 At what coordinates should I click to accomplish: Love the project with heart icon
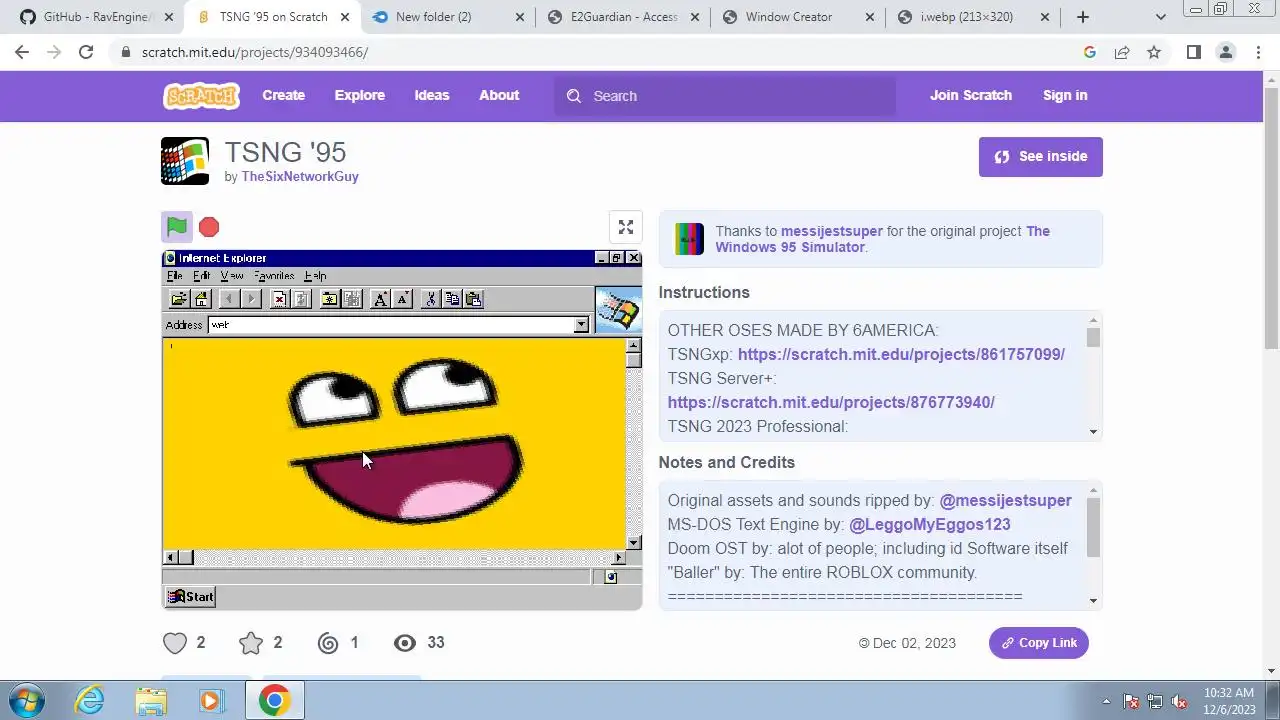click(x=175, y=643)
